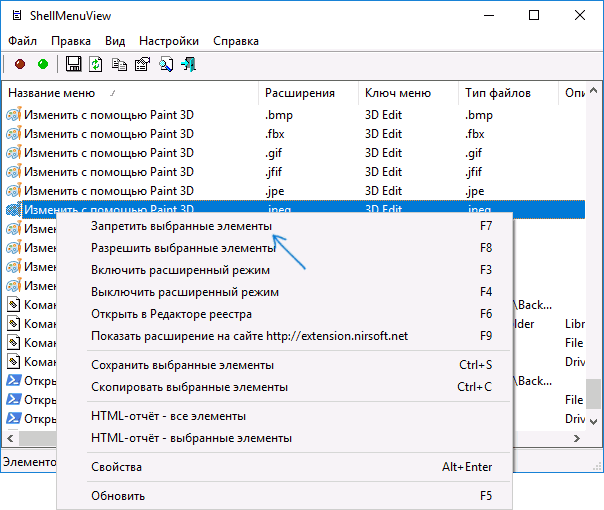Click the horizontal scrollbar left arrow
Viewport: 604px width, 510px height.
point(10,438)
